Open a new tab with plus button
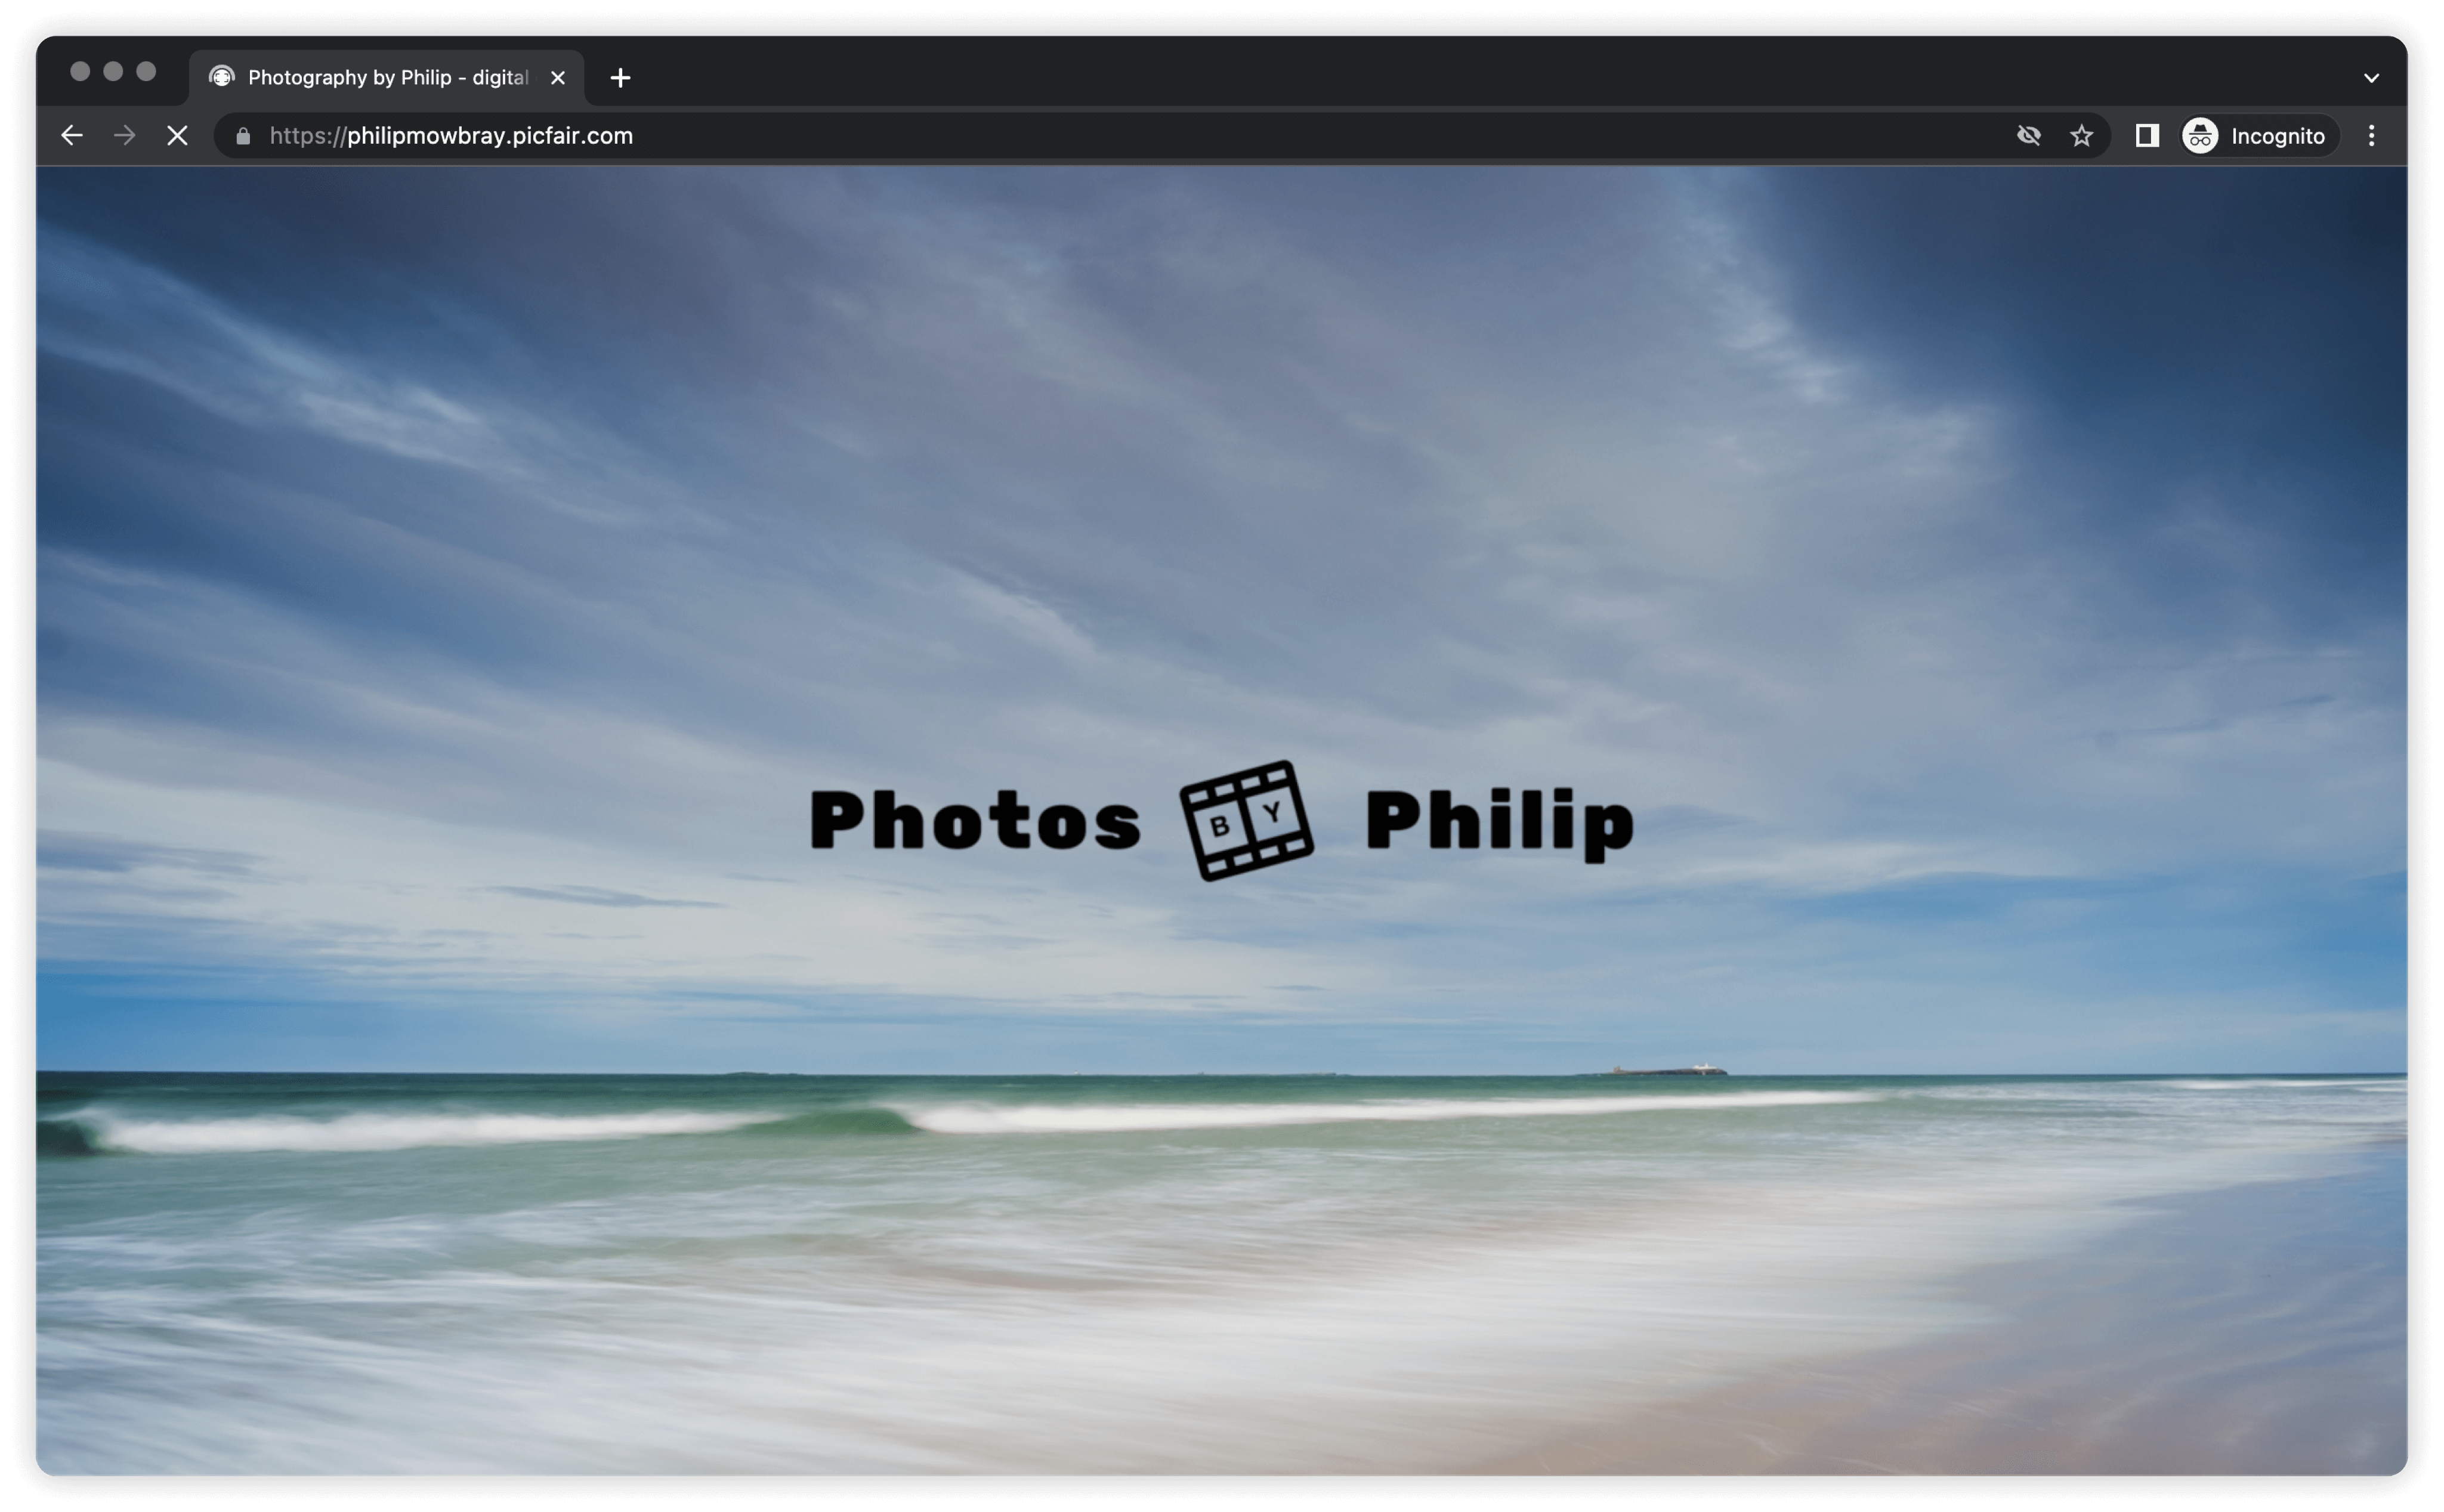Image resolution: width=2444 pixels, height=1512 pixels. pos(620,78)
